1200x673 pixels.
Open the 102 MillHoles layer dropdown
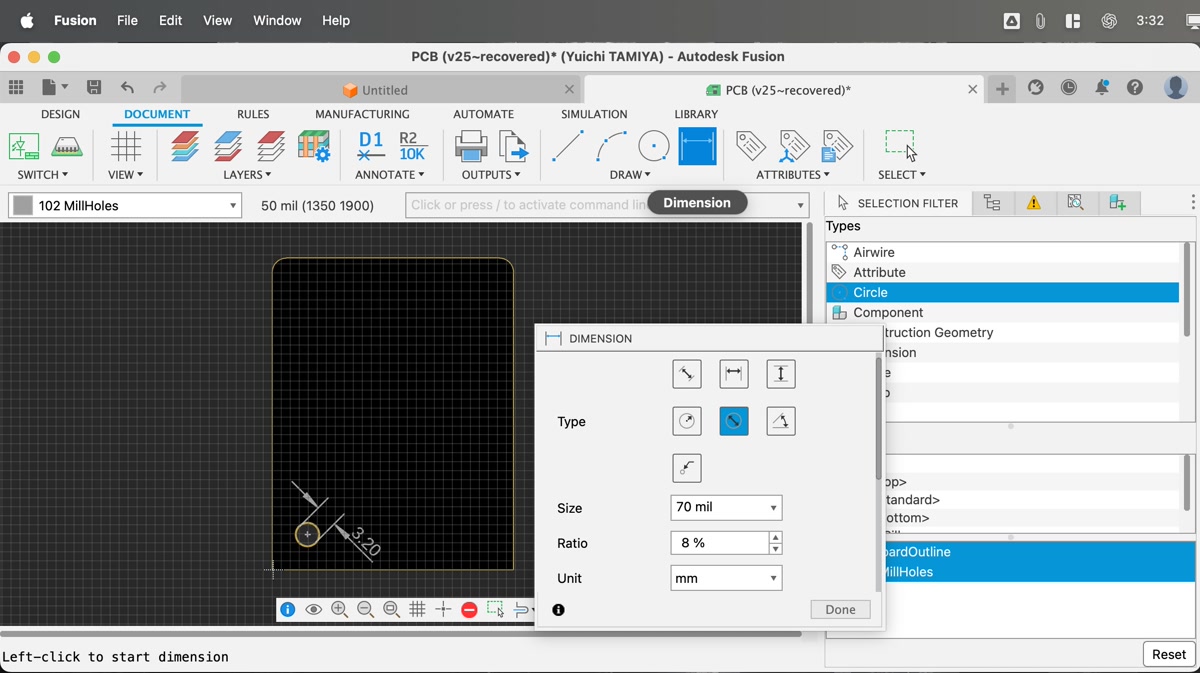125,205
